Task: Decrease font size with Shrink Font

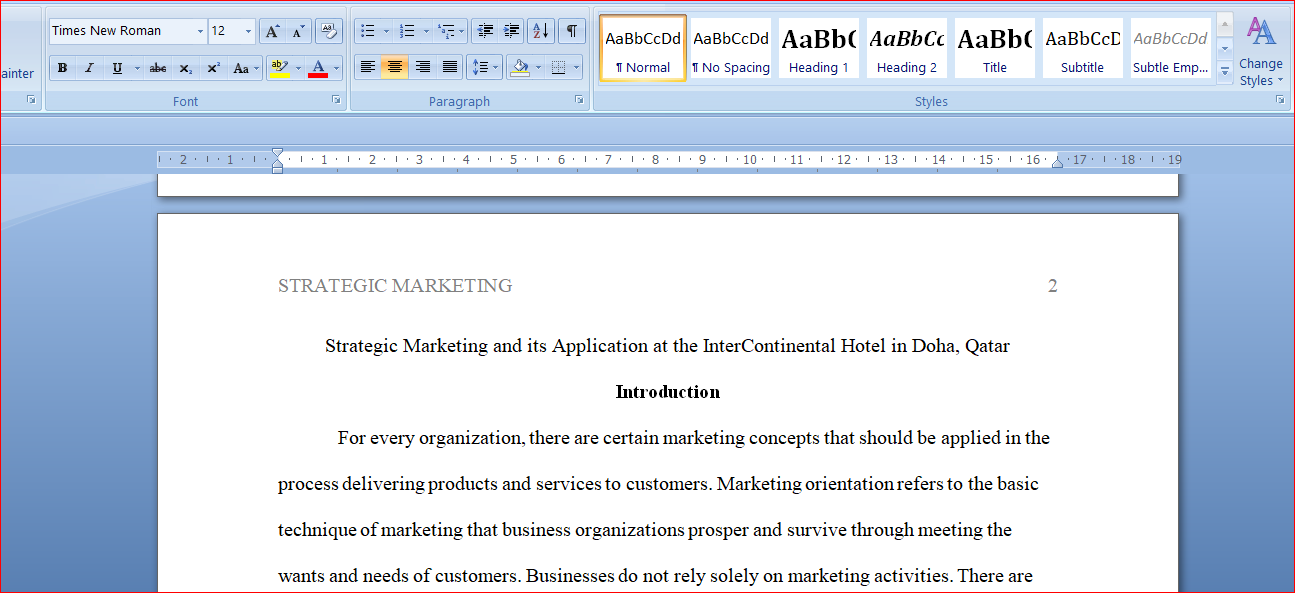Action: (298, 31)
